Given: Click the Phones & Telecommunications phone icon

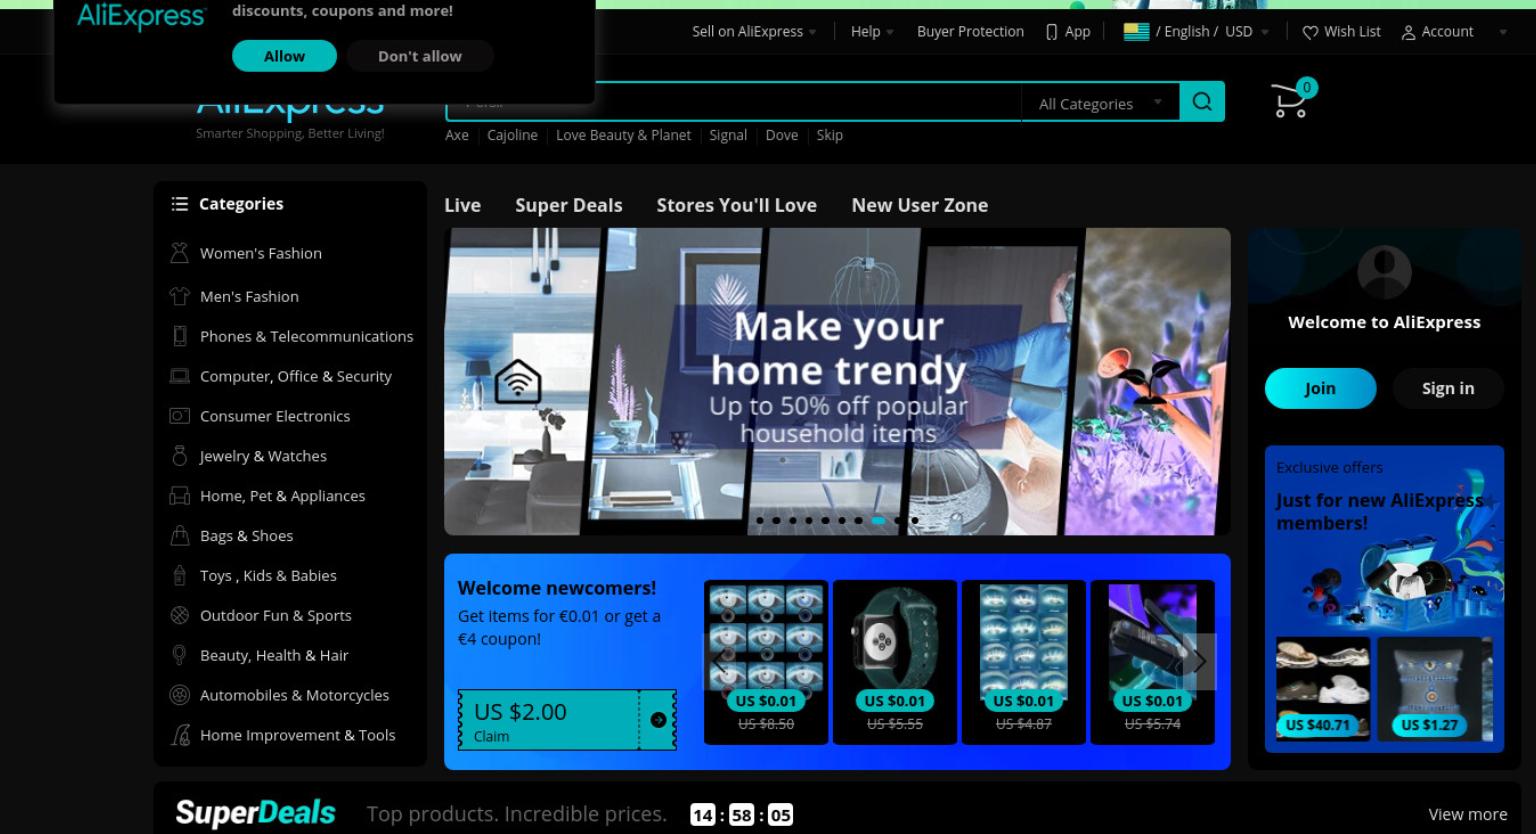Looking at the screenshot, I should [179, 336].
